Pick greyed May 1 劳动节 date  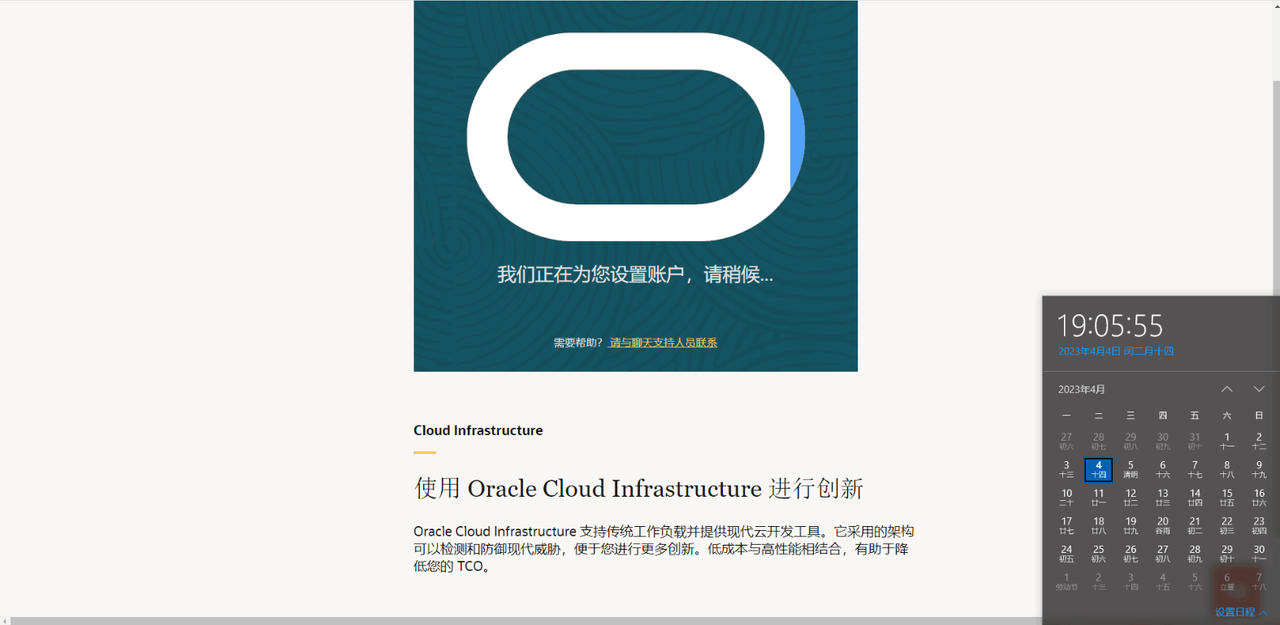[x=1066, y=581]
